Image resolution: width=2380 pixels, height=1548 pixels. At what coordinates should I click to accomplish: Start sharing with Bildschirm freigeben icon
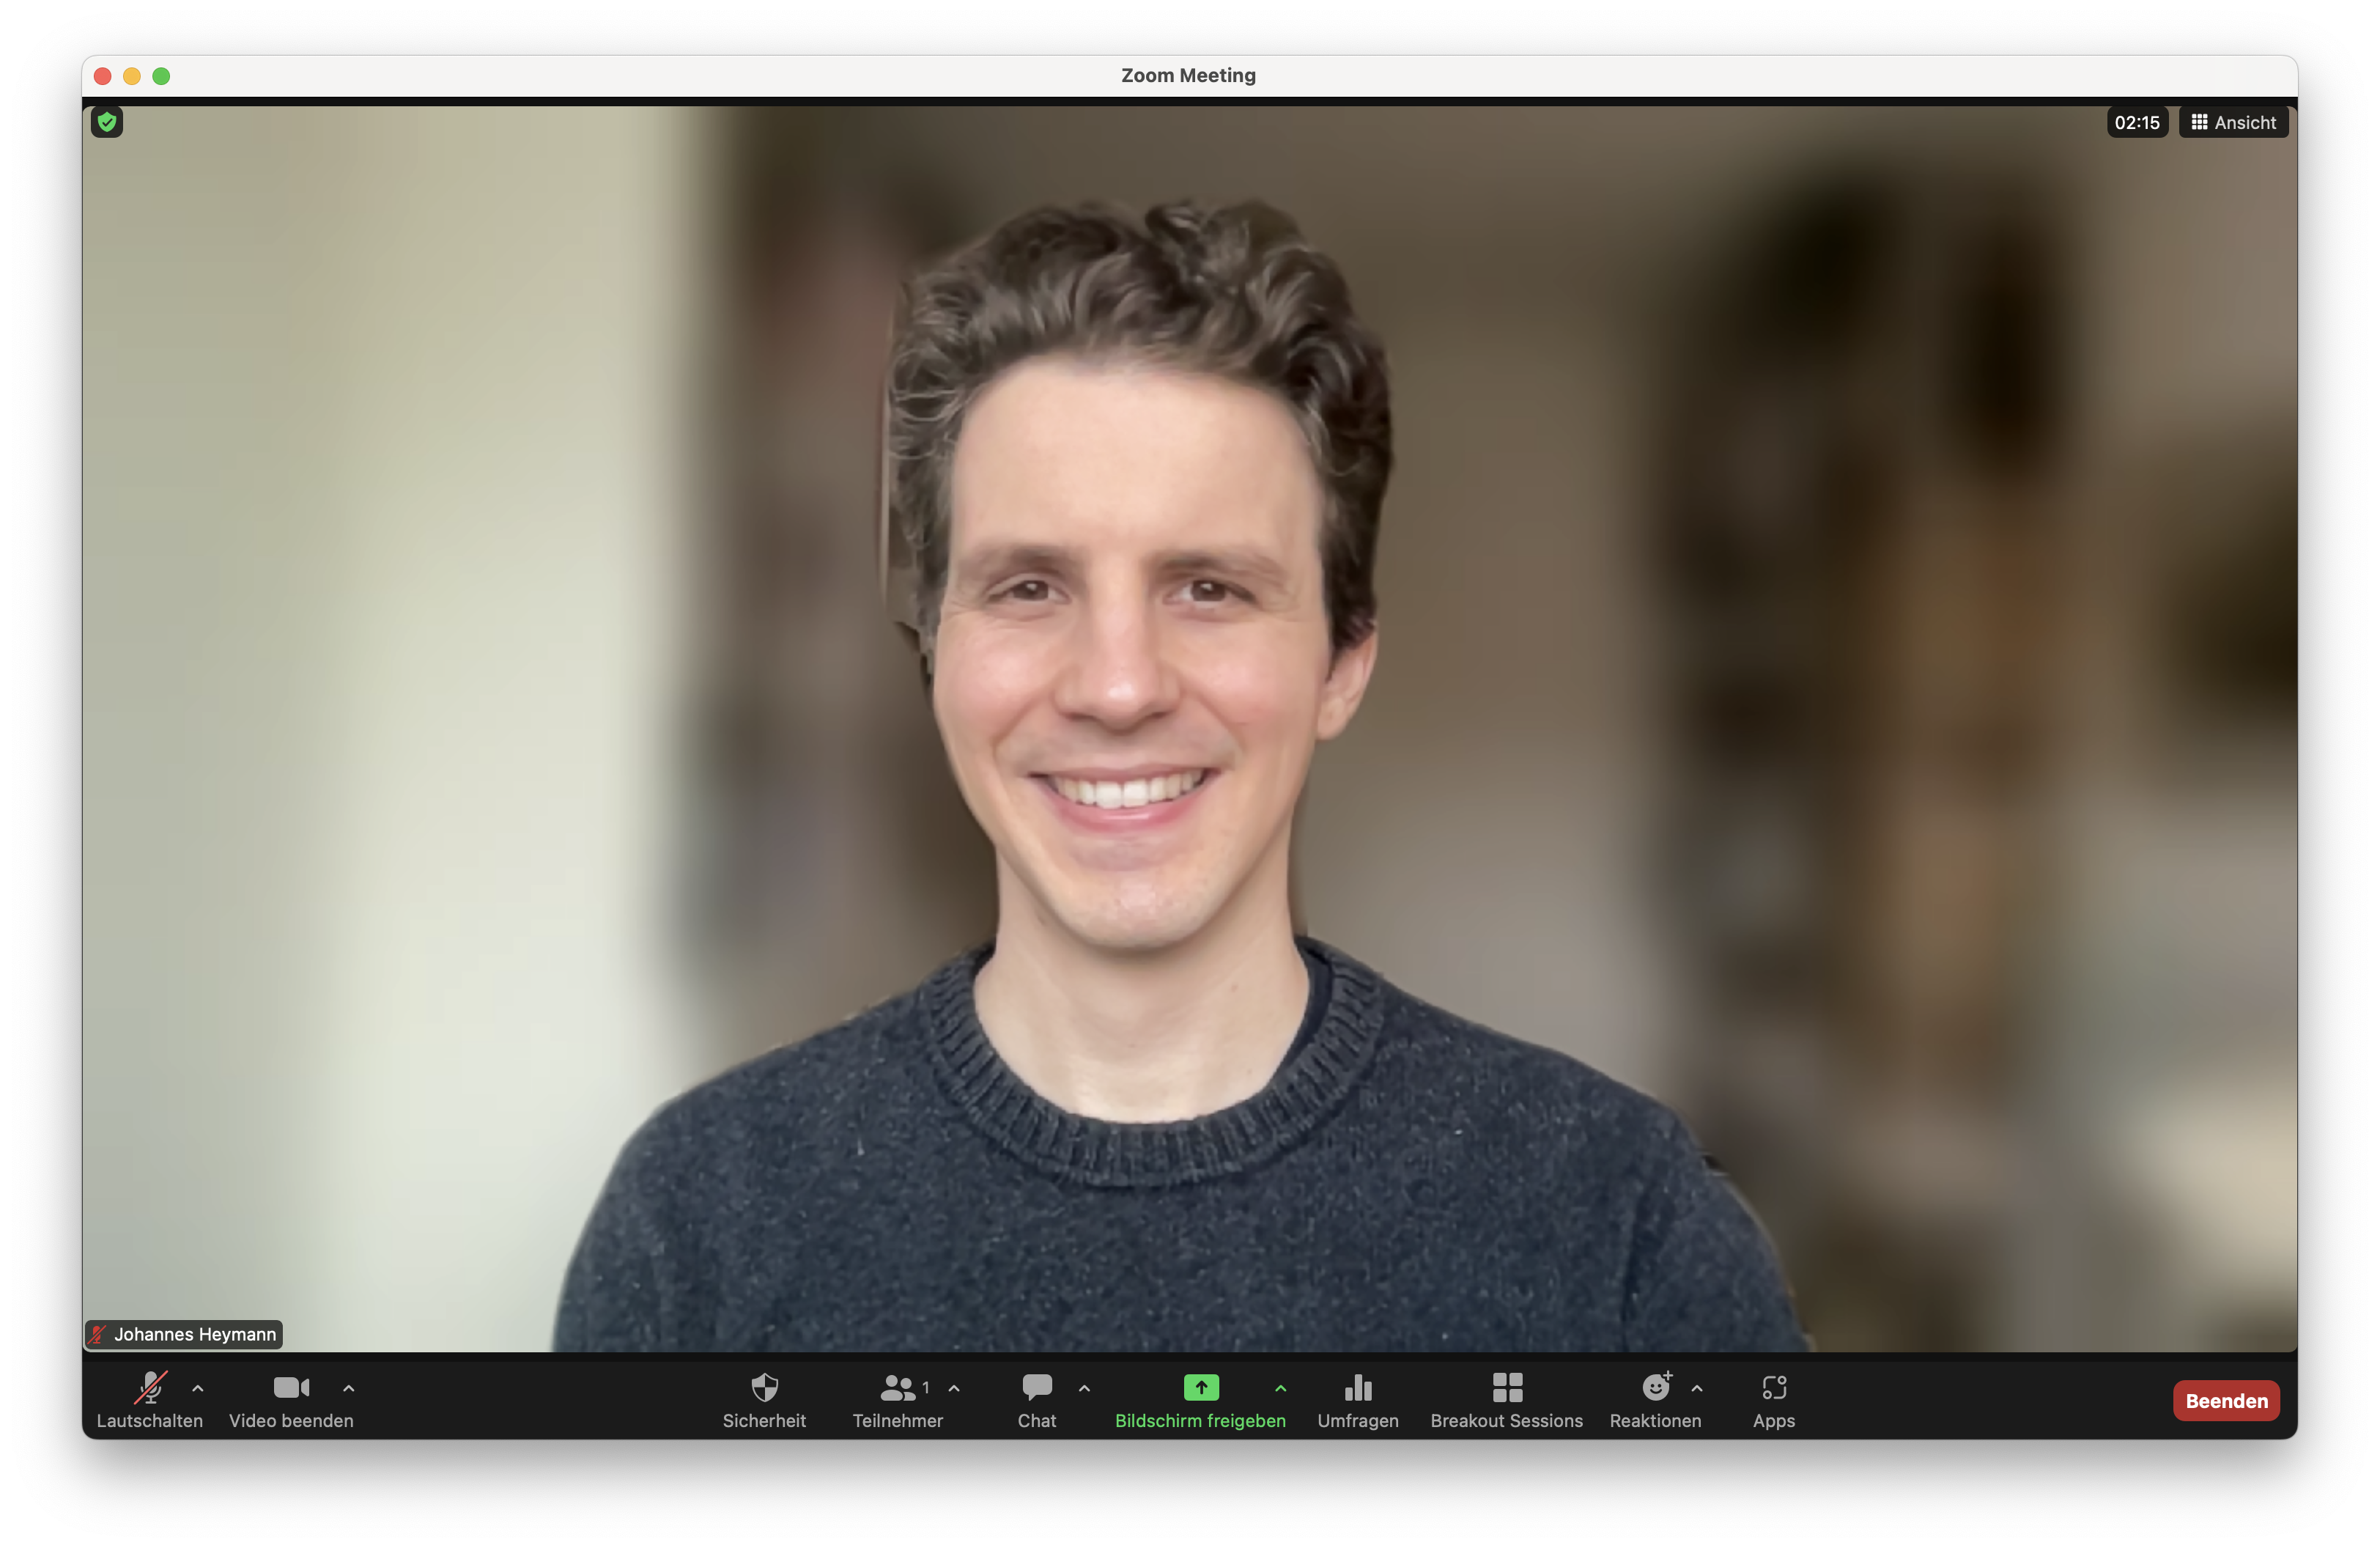[1201, 1388]
